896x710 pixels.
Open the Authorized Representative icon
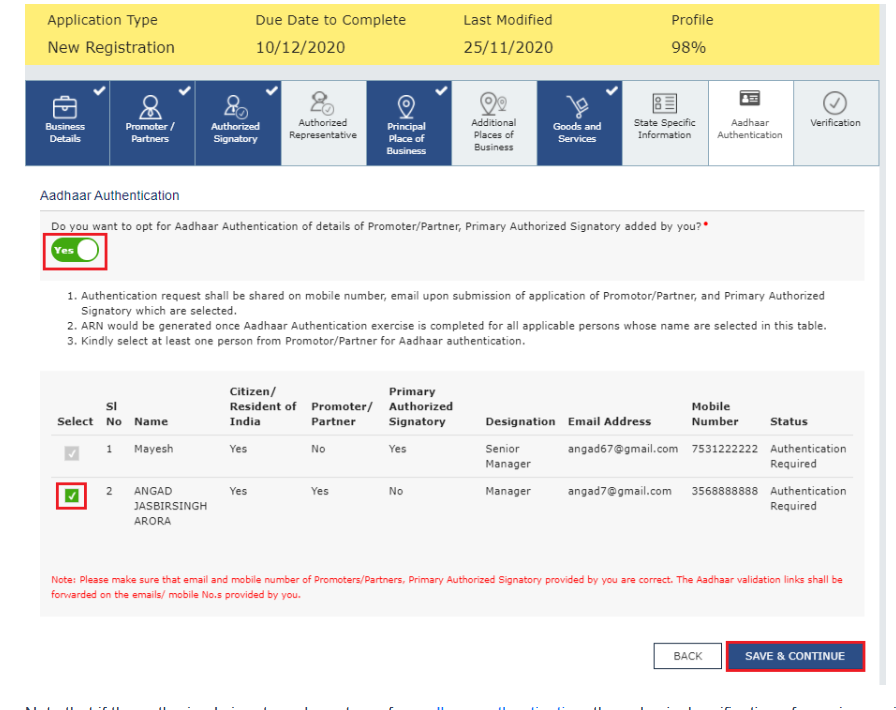[322, 103]
